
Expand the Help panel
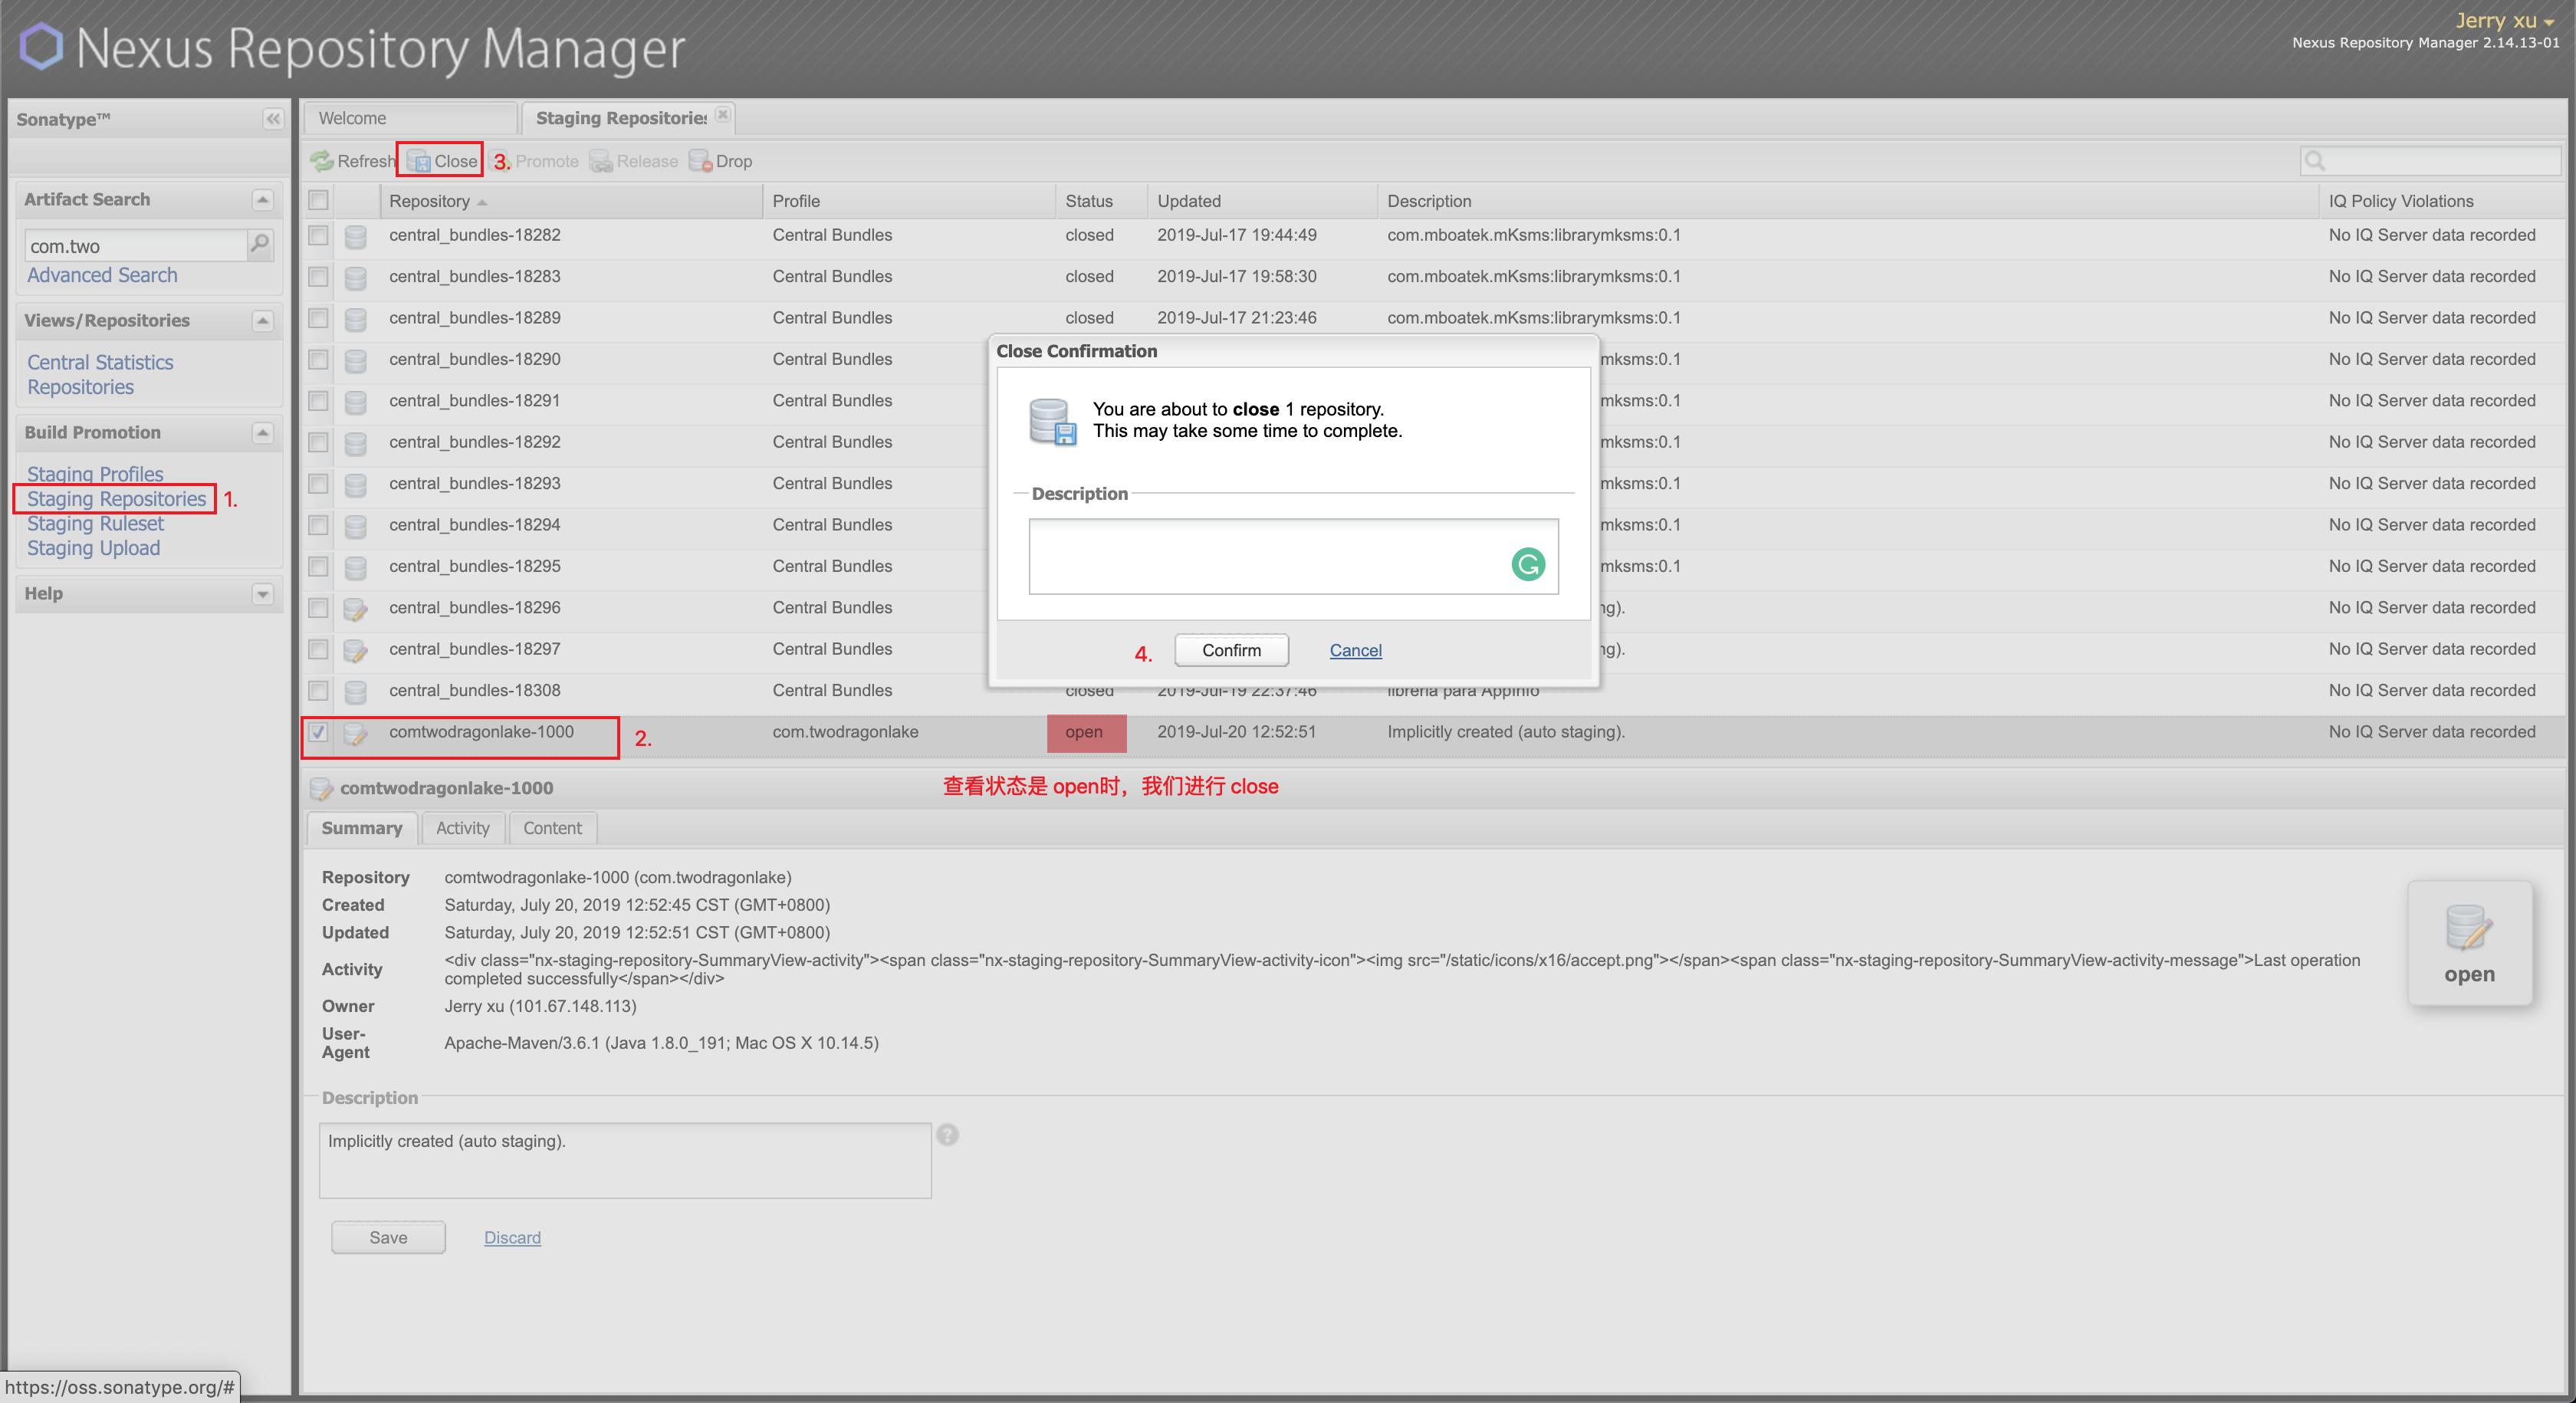coord(262,594)
